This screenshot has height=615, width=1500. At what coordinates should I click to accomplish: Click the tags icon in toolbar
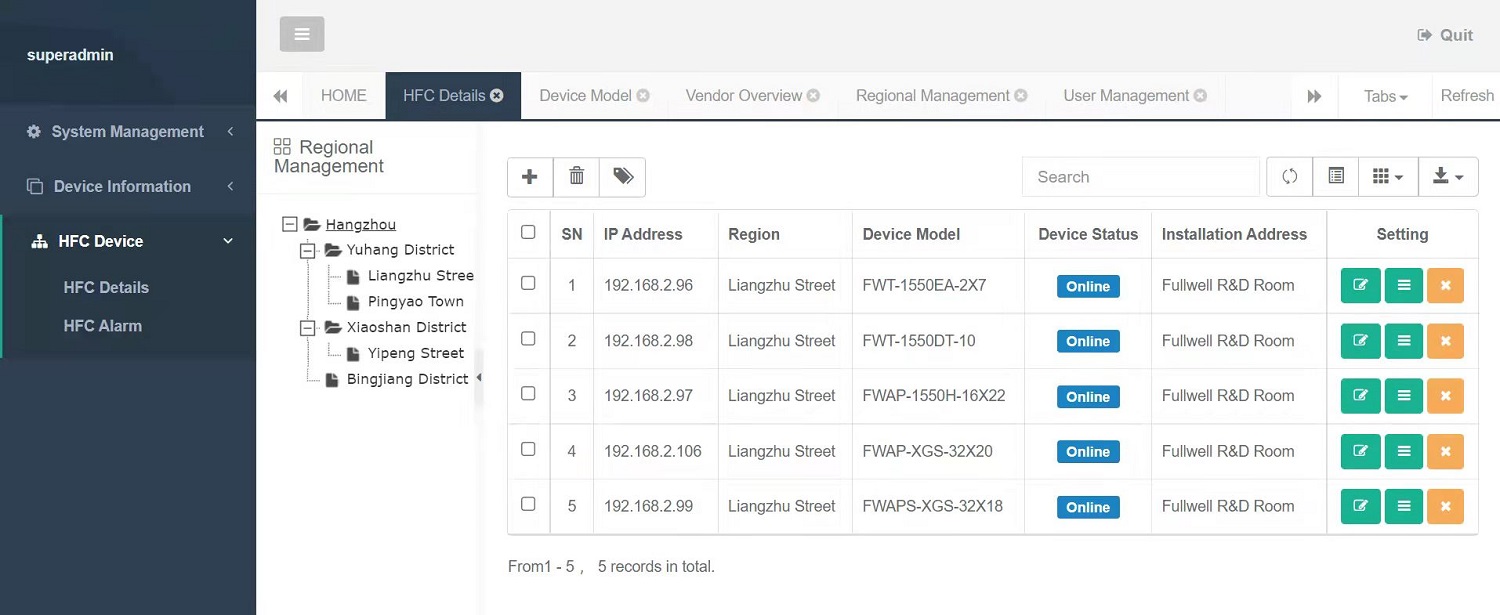point(623,177)
